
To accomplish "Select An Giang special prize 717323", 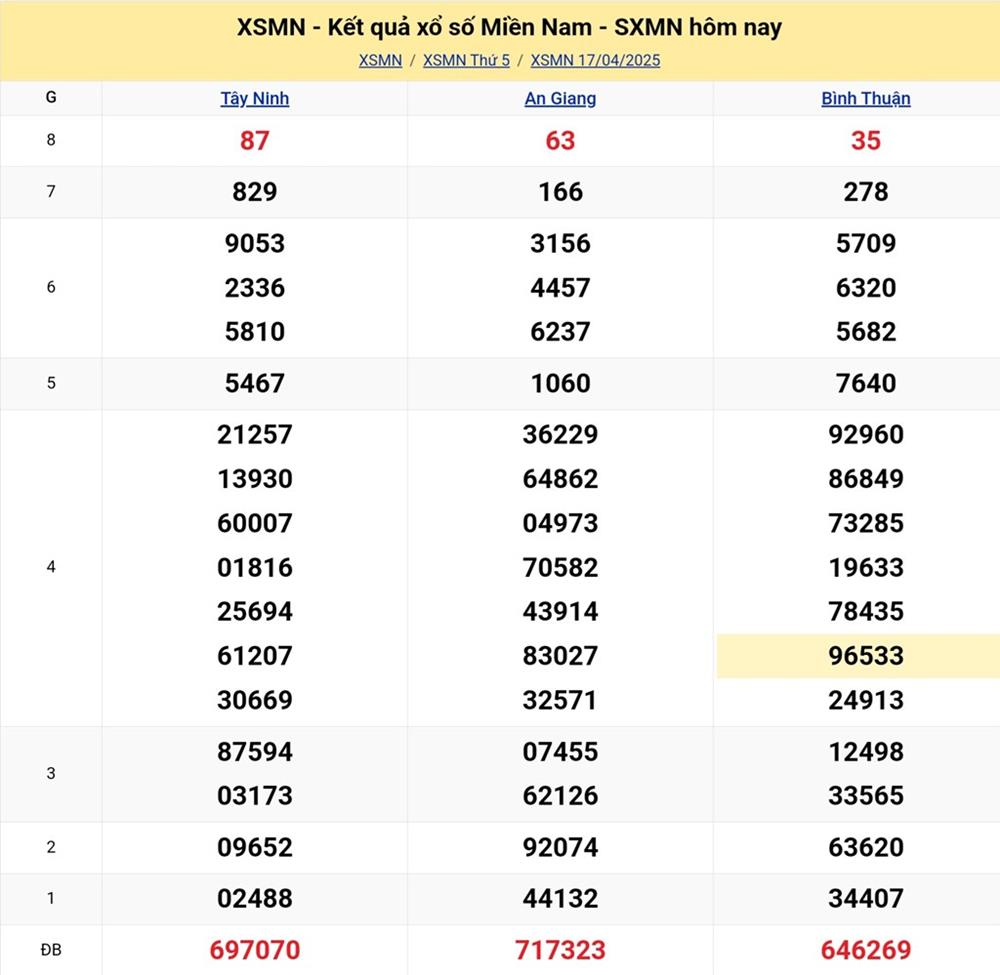I will (560, 949).
